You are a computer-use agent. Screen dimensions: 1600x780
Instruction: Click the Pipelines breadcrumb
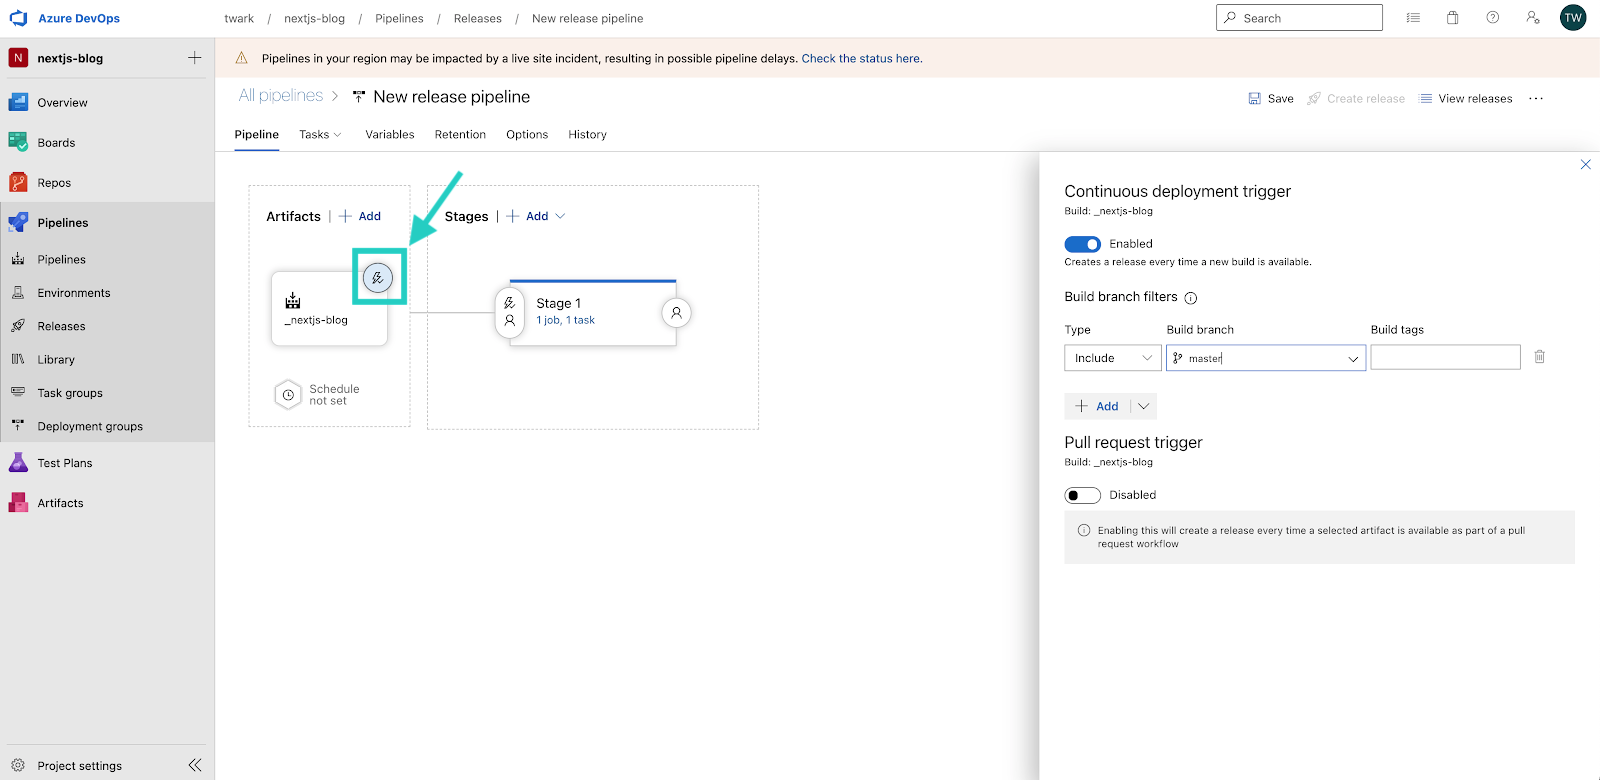399,18
